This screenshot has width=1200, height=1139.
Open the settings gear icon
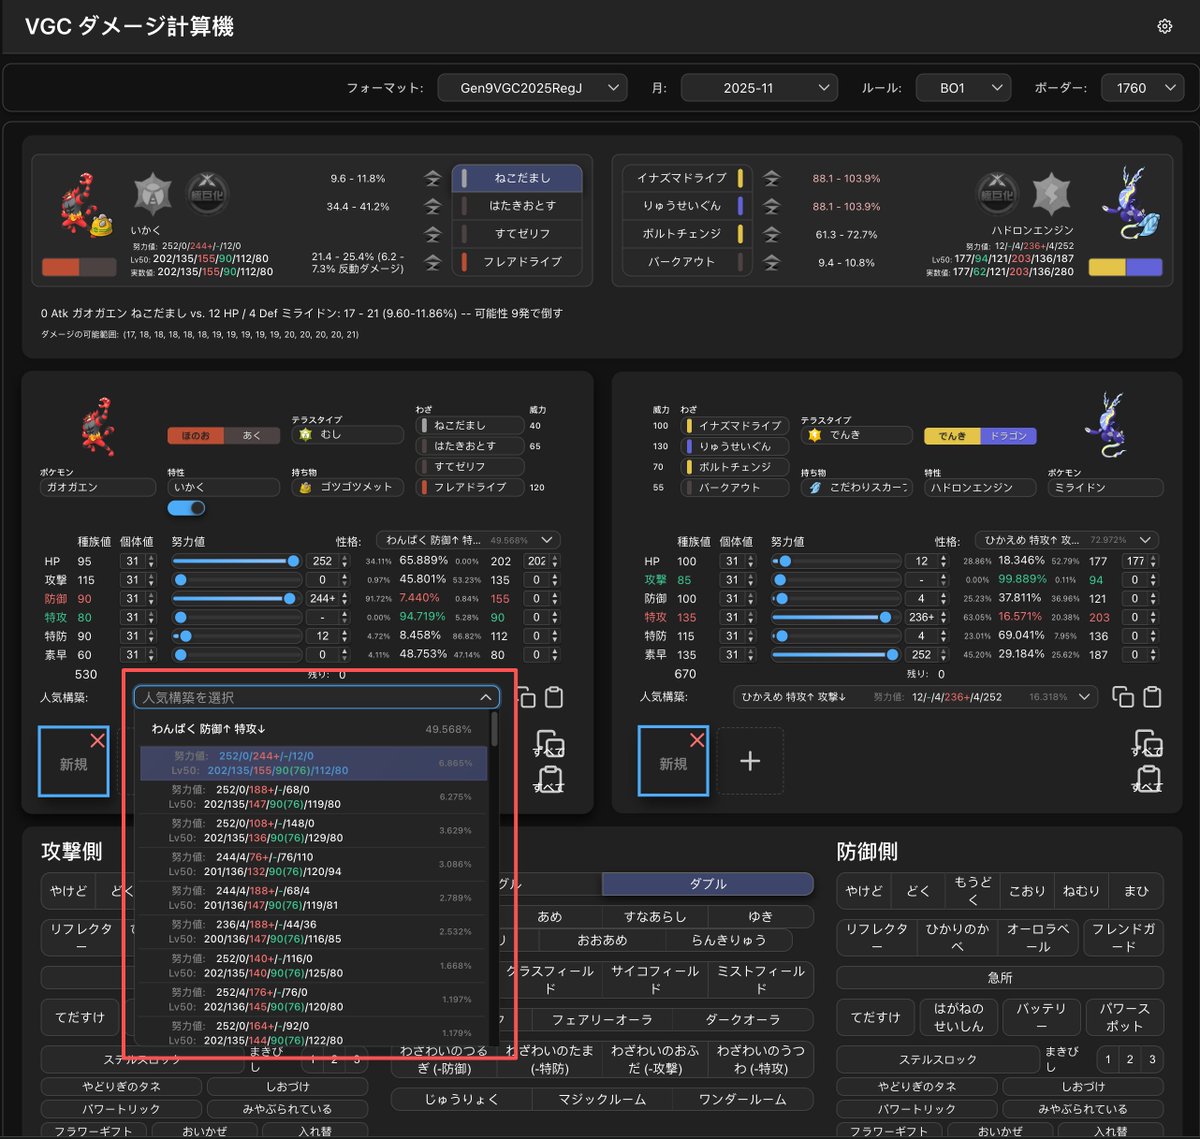tap(1164, 27)
